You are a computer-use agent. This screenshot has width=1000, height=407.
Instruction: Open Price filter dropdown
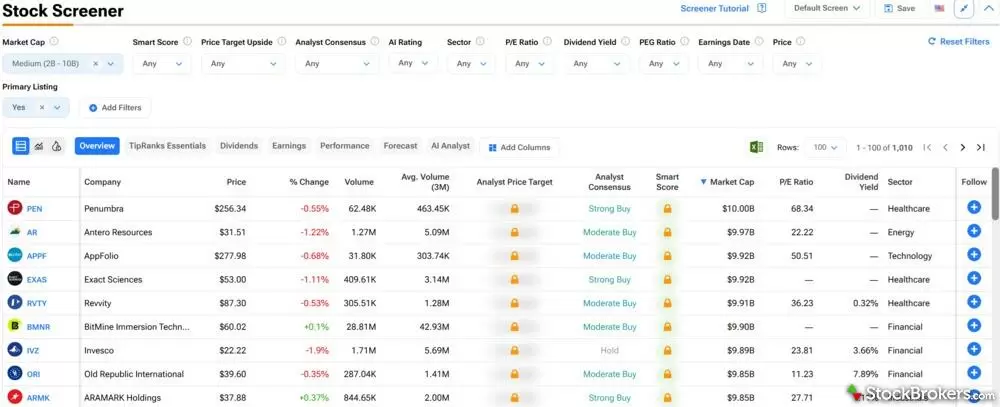click(x=797, y=64)
